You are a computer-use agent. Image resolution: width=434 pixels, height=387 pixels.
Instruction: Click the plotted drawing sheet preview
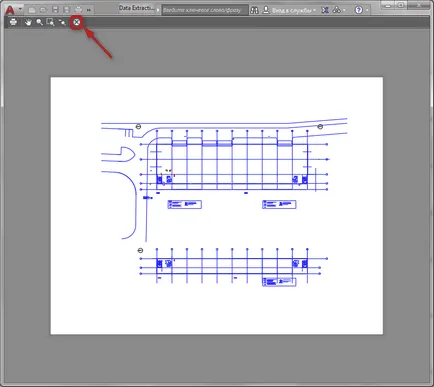217,206
